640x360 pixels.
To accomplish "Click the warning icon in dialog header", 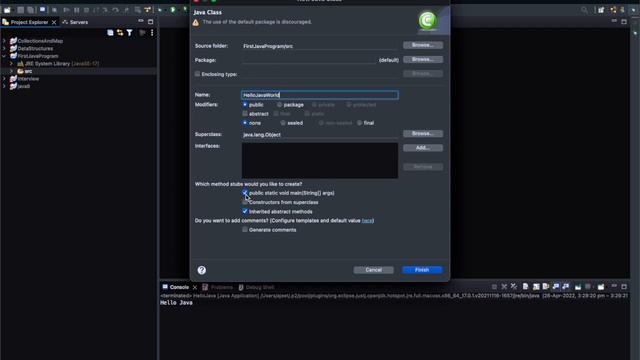I will click(x=196, y=22).
